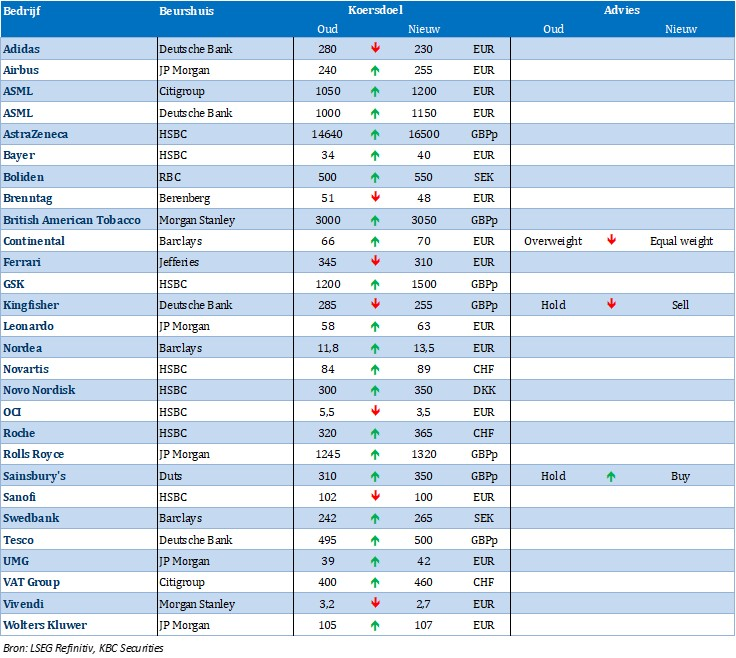The height and width of the screenshot is (658, 736).
Task: Click the green up arrow for Wolters Kluwer
Action: click(x=375, y=626)
